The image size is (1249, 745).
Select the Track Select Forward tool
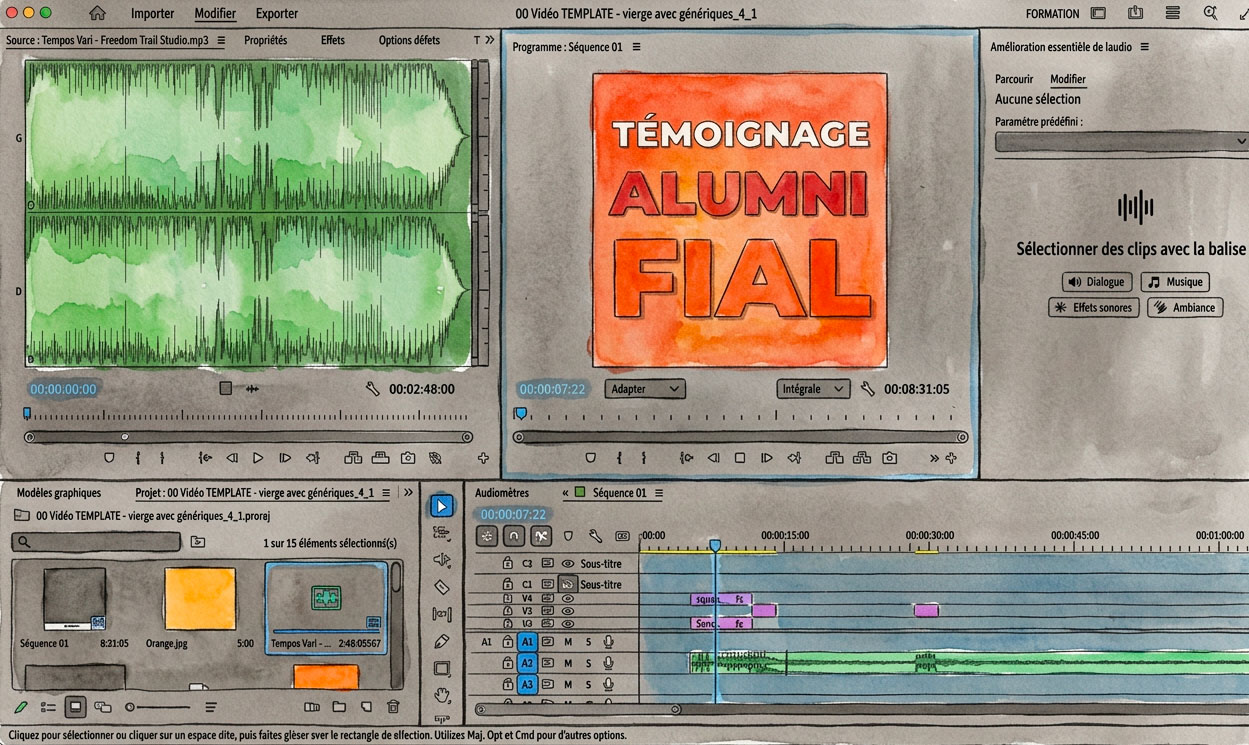tap(441, 533)
